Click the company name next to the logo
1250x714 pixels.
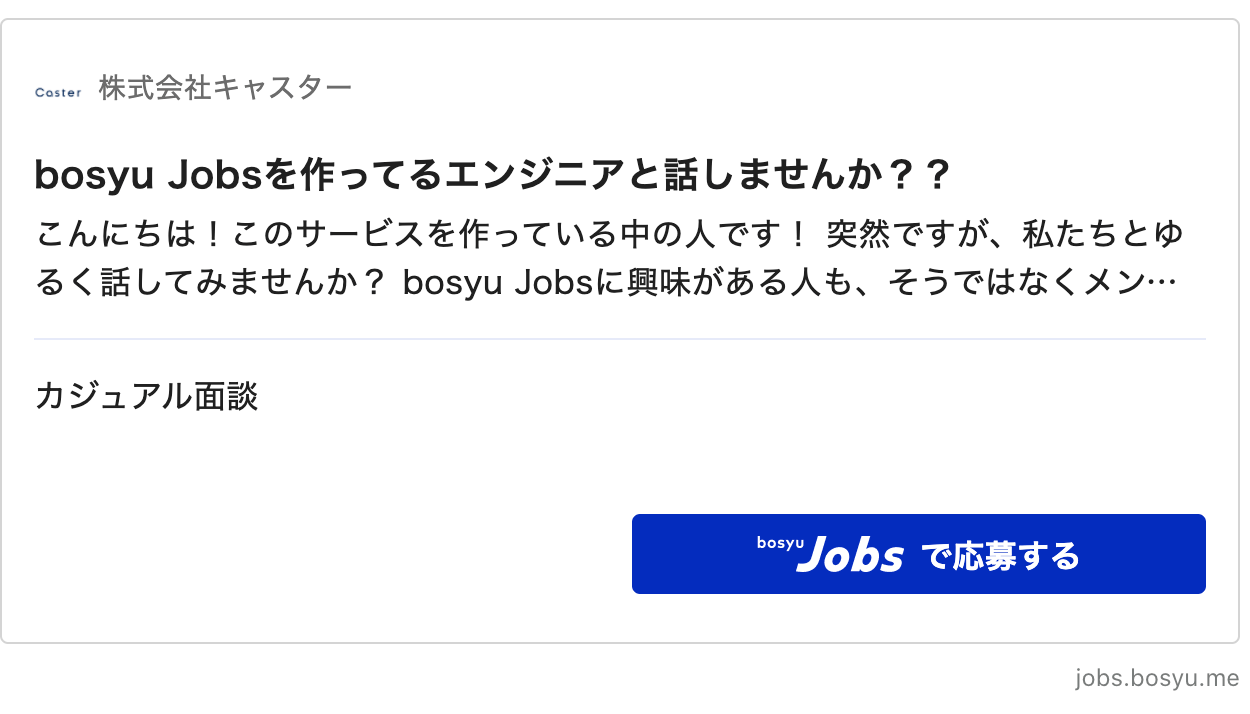pos(223,88)
